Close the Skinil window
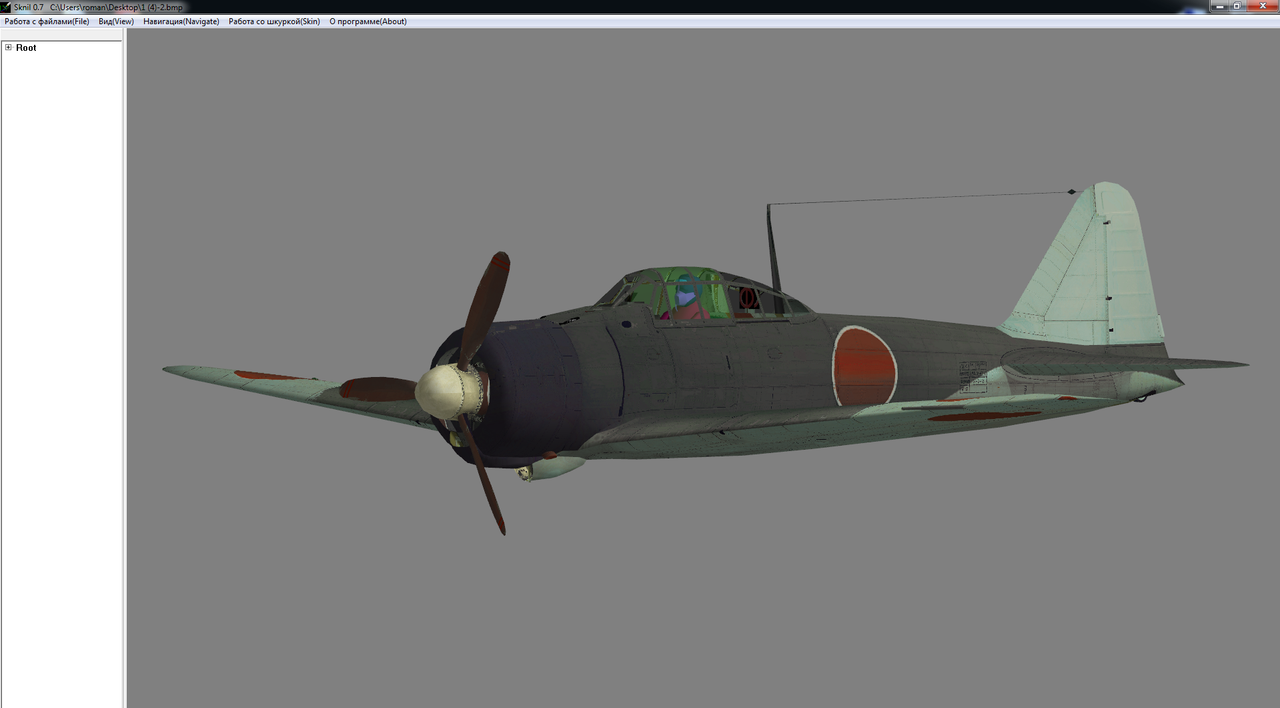 [1262, 6]
